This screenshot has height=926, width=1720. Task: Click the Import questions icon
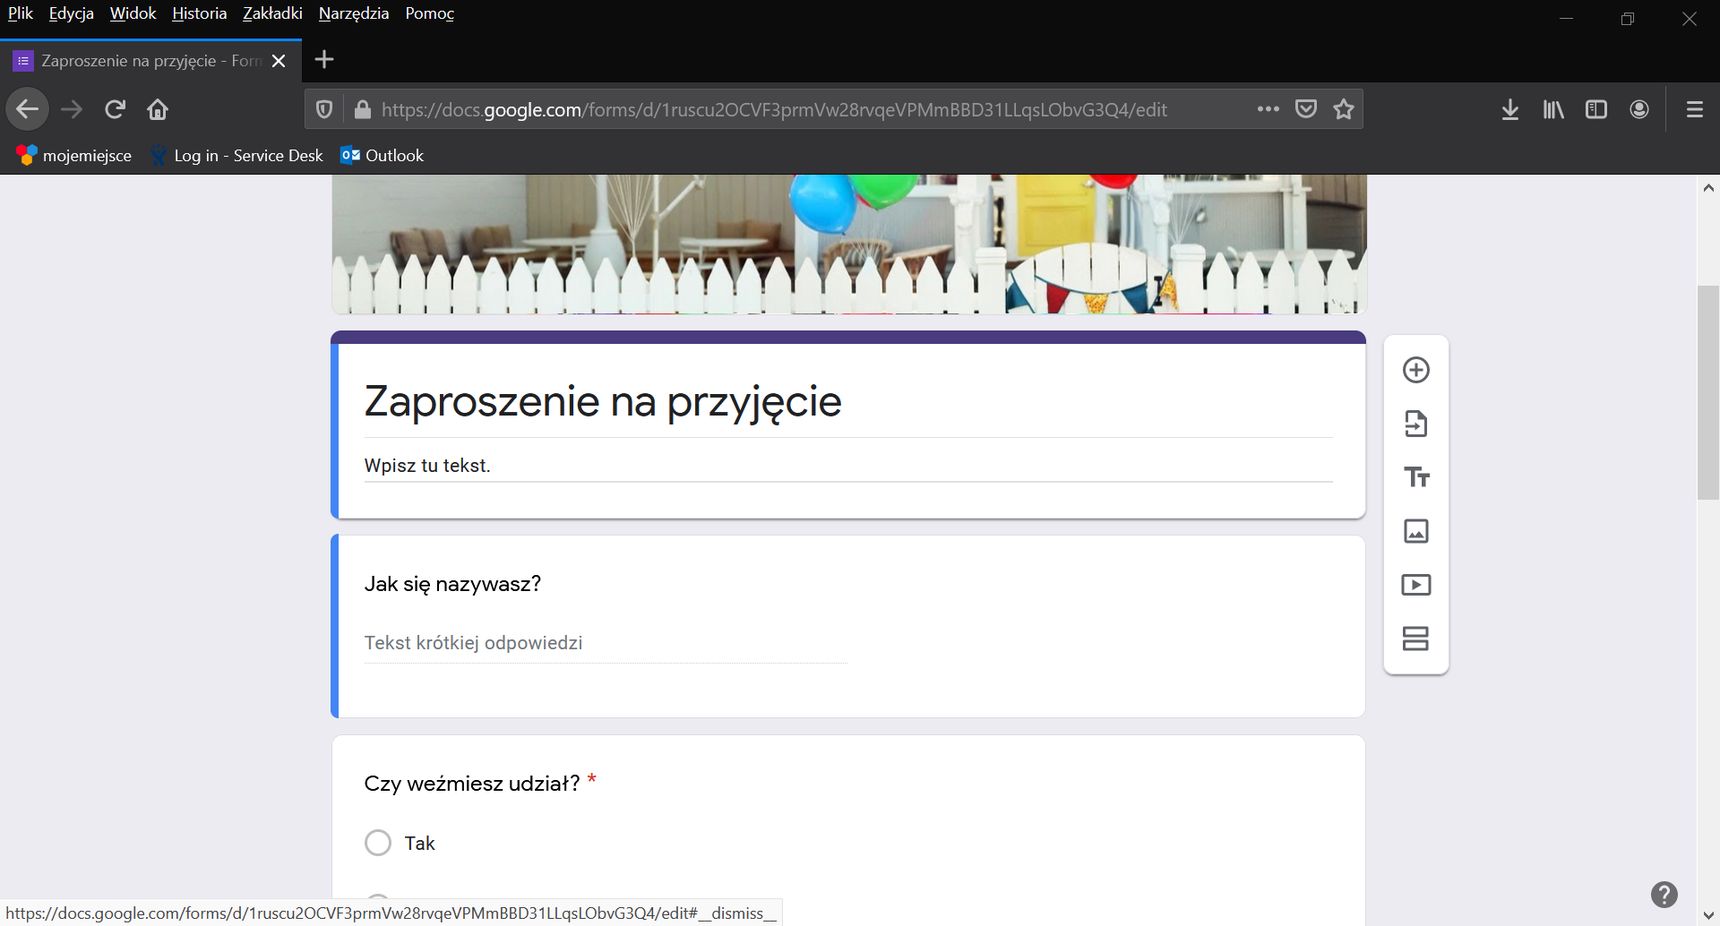click(x=1416, y=424)
